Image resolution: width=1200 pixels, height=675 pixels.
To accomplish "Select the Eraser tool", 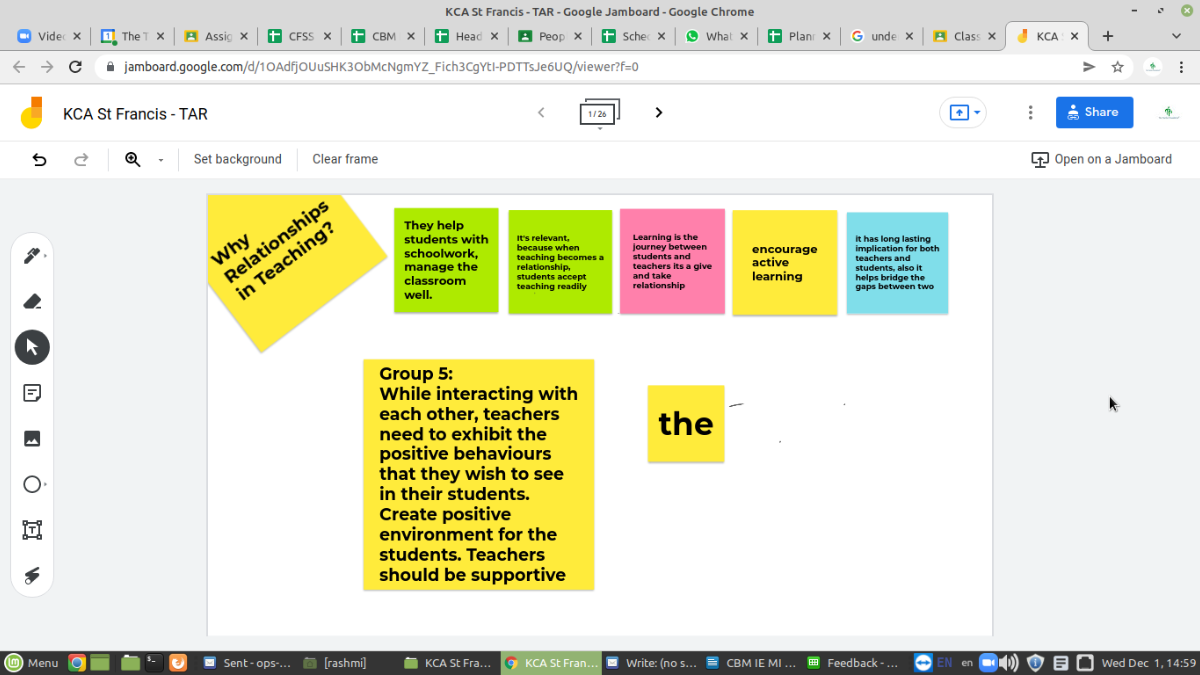I will point(31,301).
